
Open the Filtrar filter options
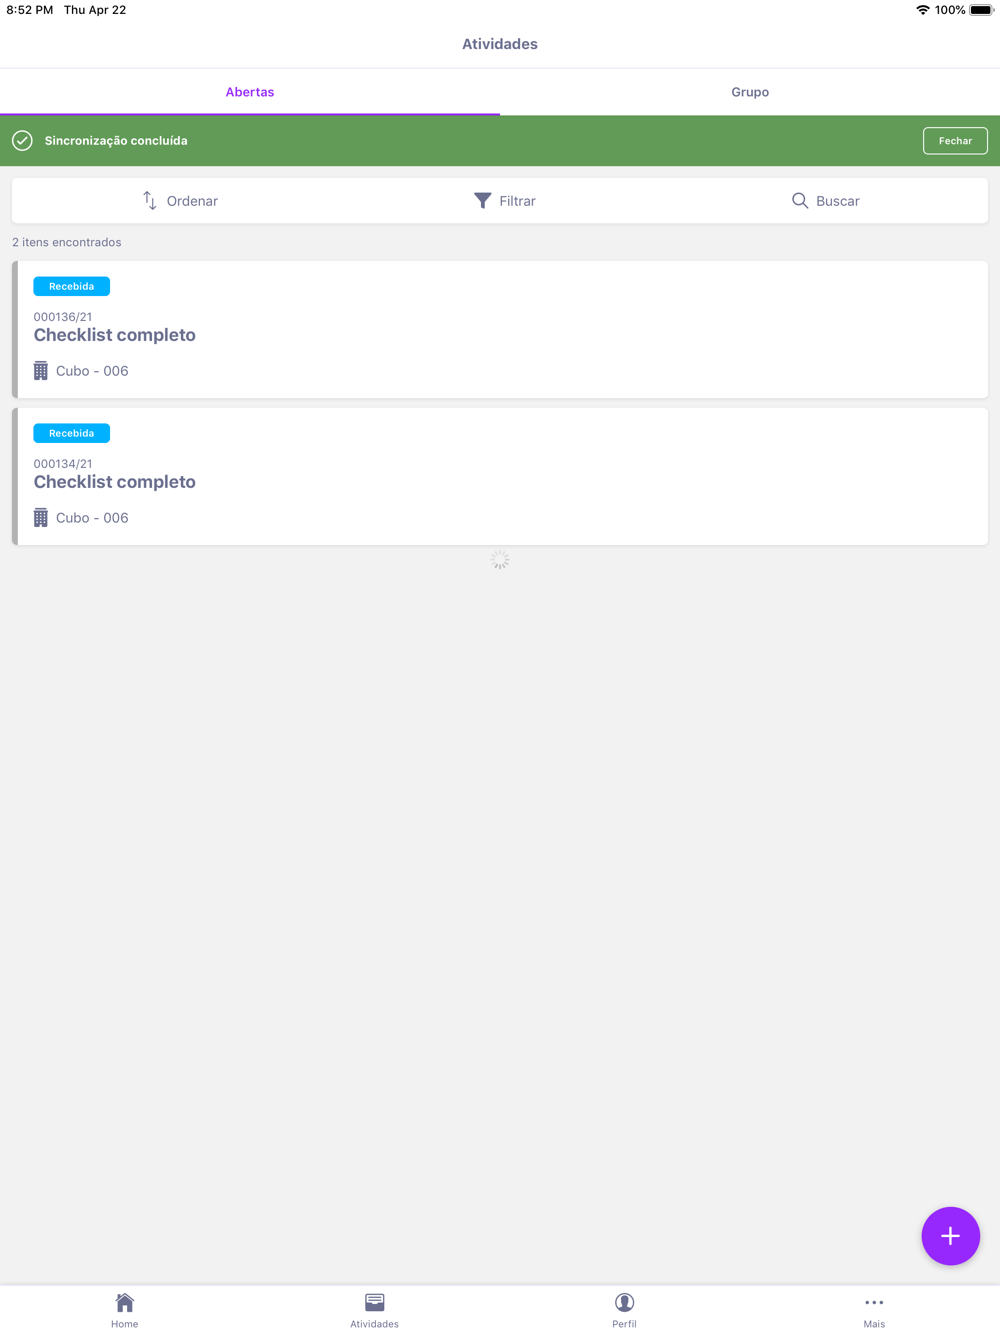coord(504,201)
